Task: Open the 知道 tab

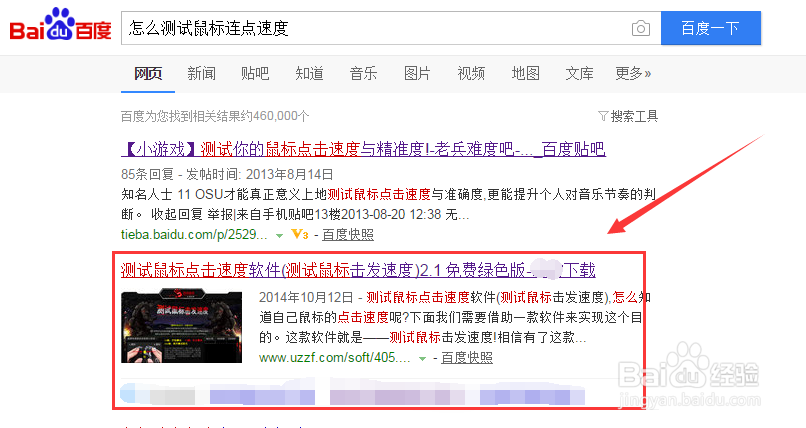Action: point(309,73)
